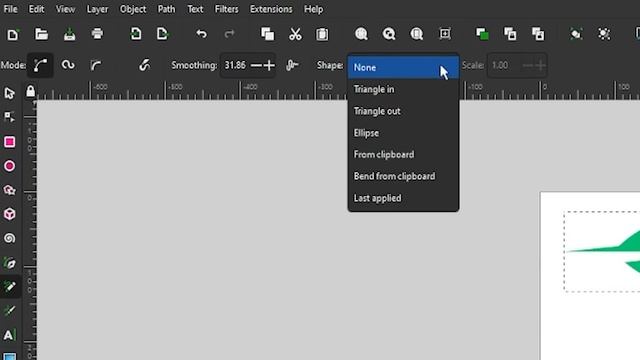Open the Edit menu

(x=36, y=9)
